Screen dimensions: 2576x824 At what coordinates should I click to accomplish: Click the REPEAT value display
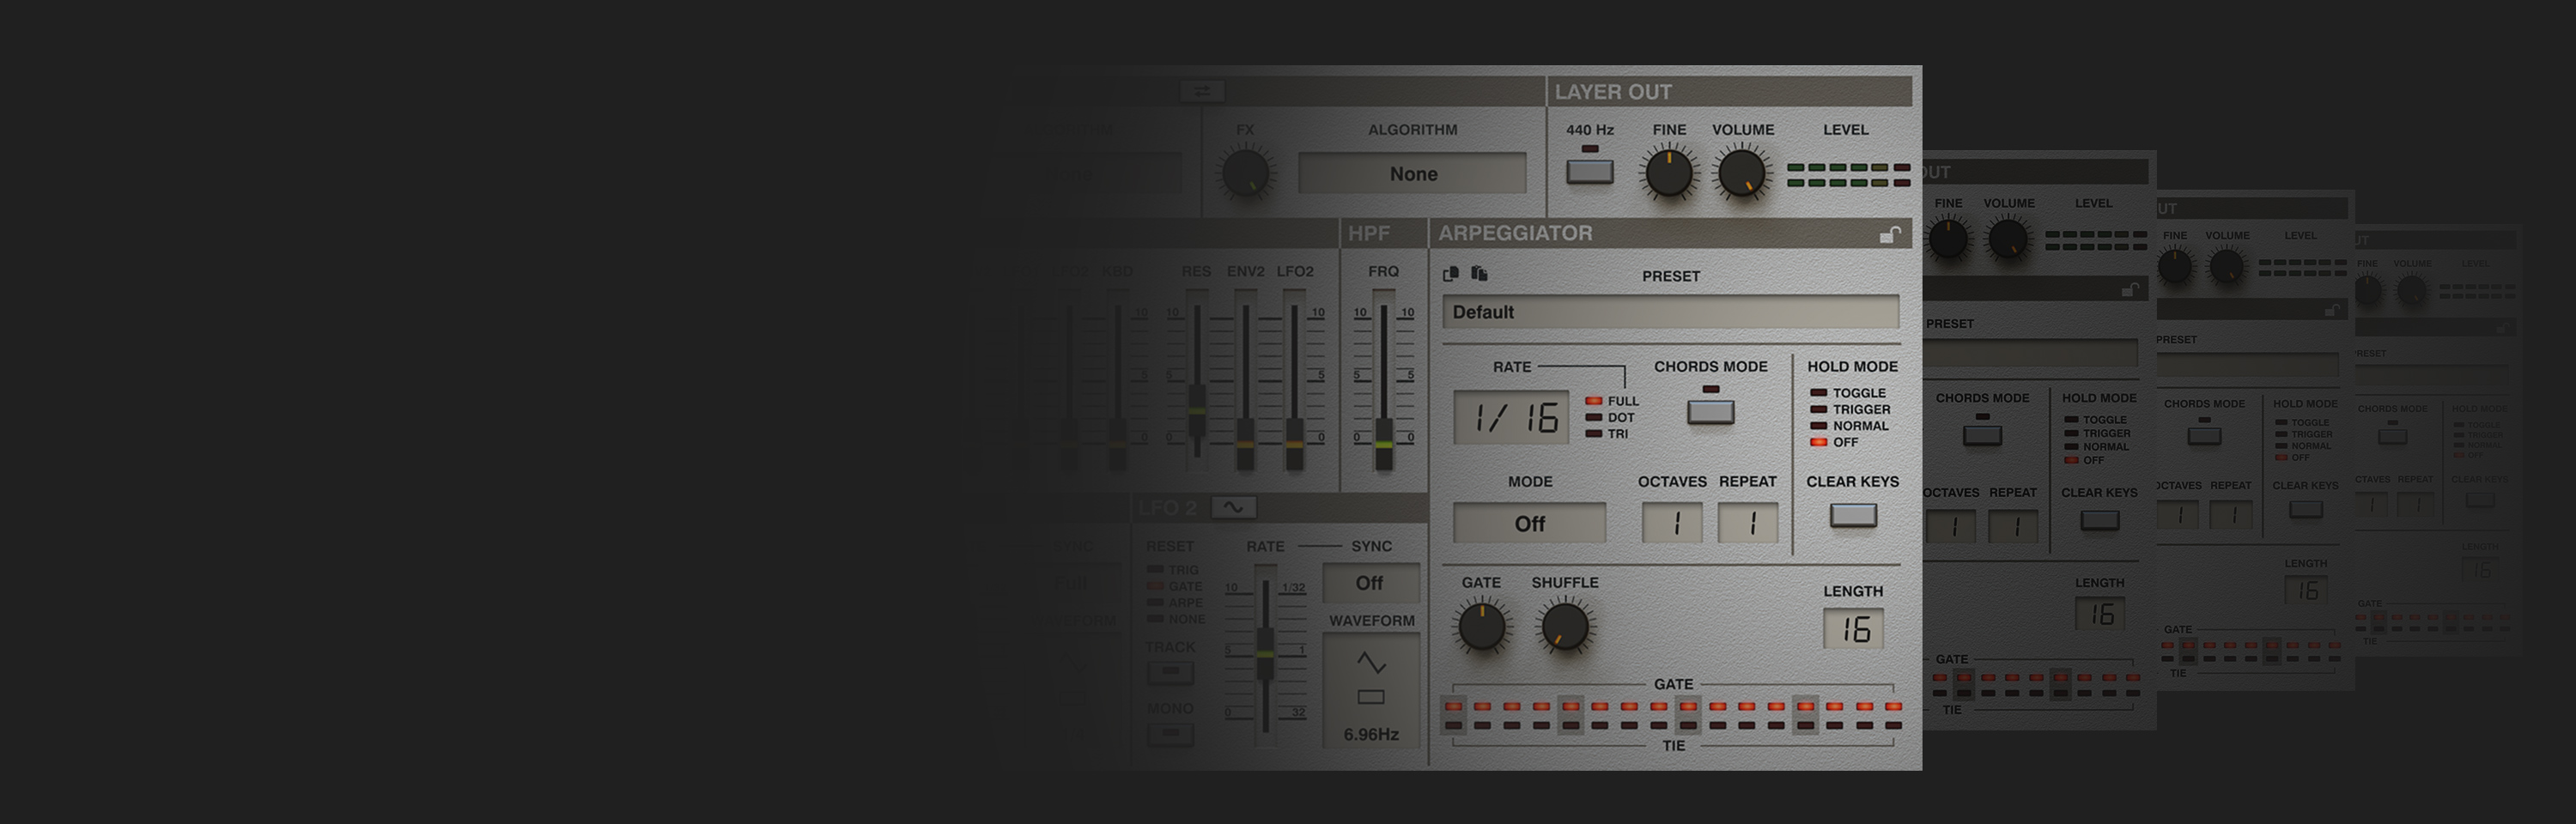[1747, 523]
